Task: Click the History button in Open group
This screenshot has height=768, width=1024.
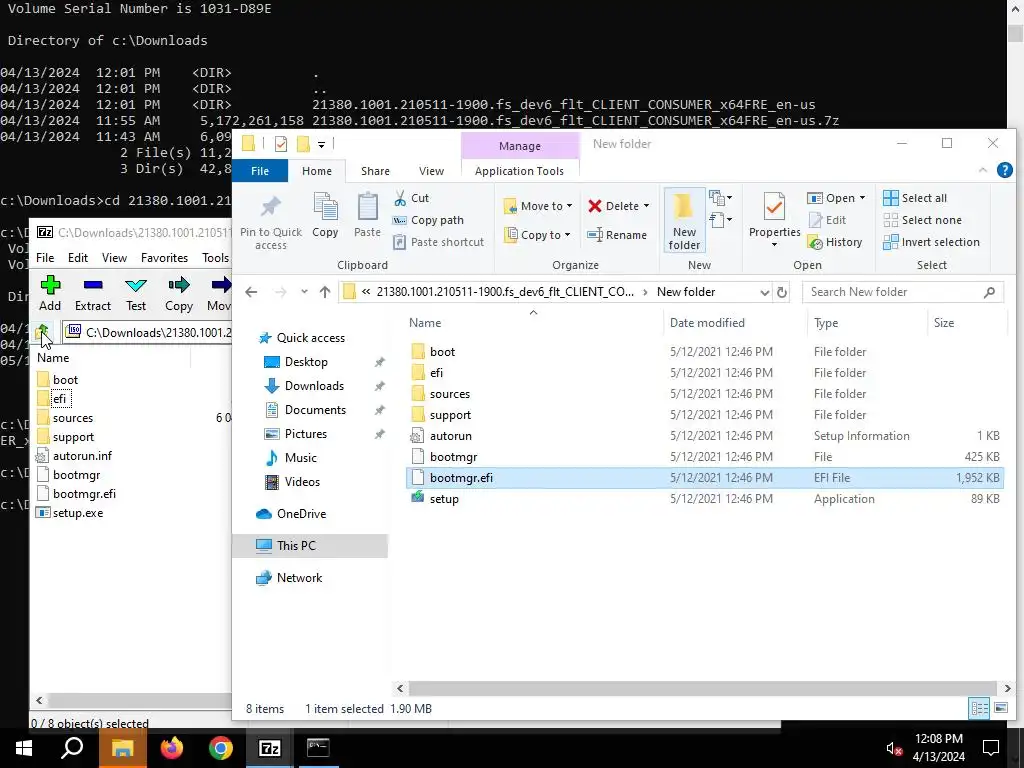Action: (835, 242)
